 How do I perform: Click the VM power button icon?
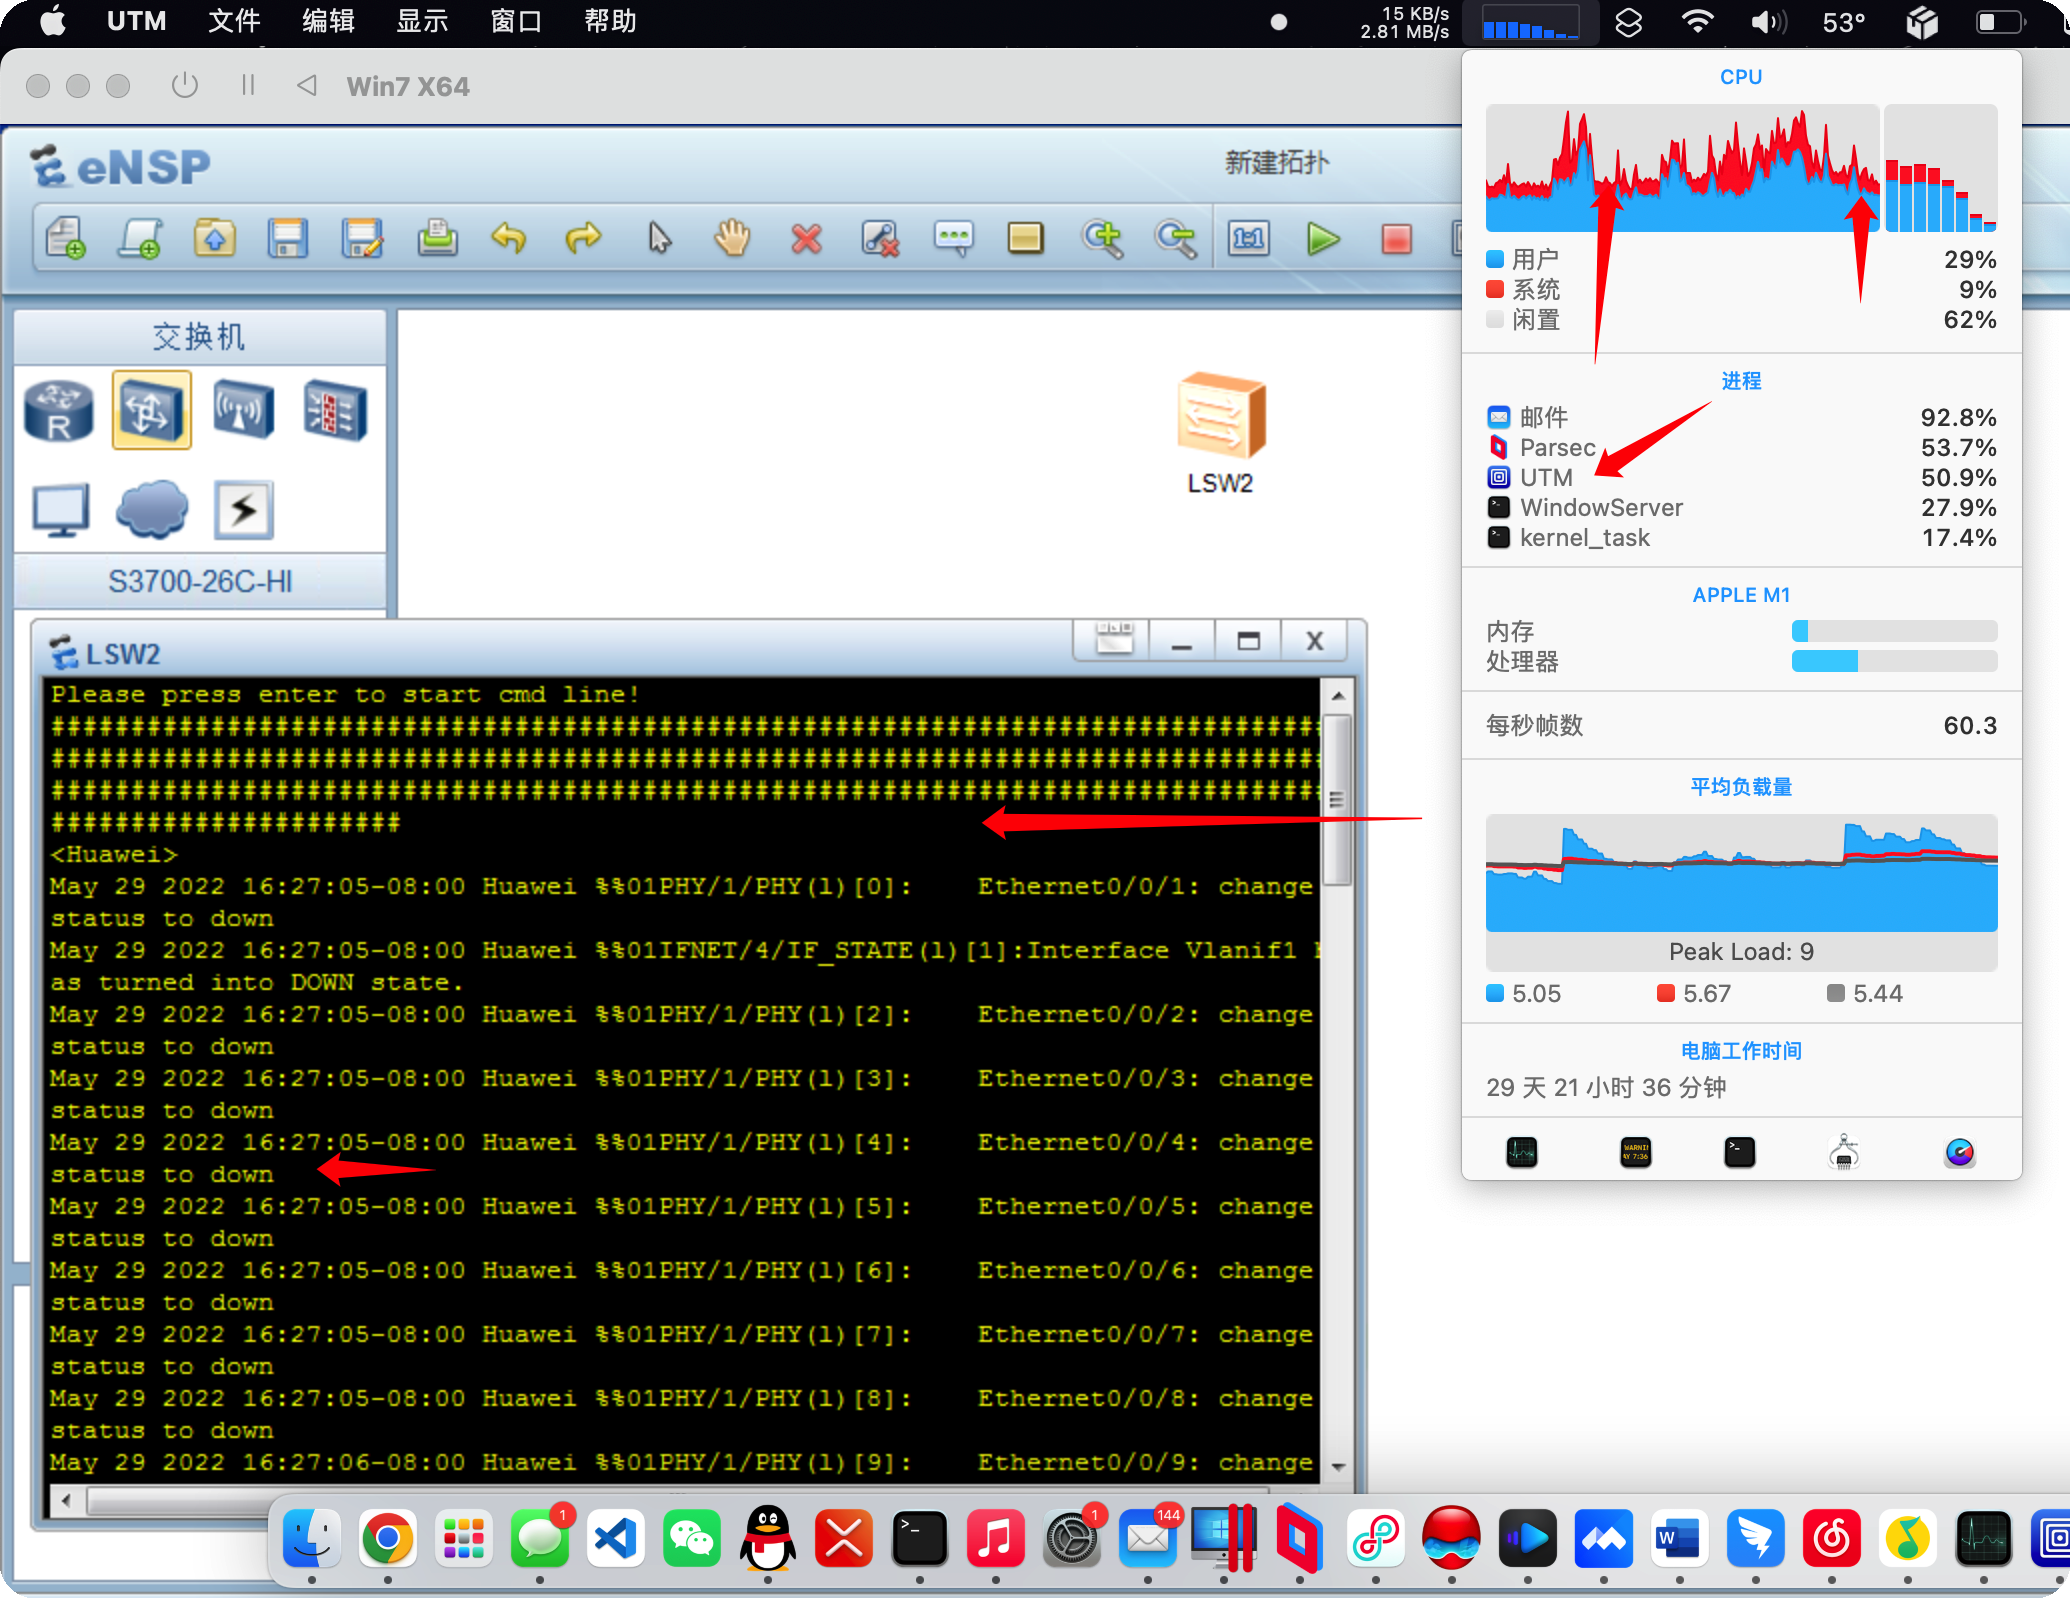[x=185, y=86]
